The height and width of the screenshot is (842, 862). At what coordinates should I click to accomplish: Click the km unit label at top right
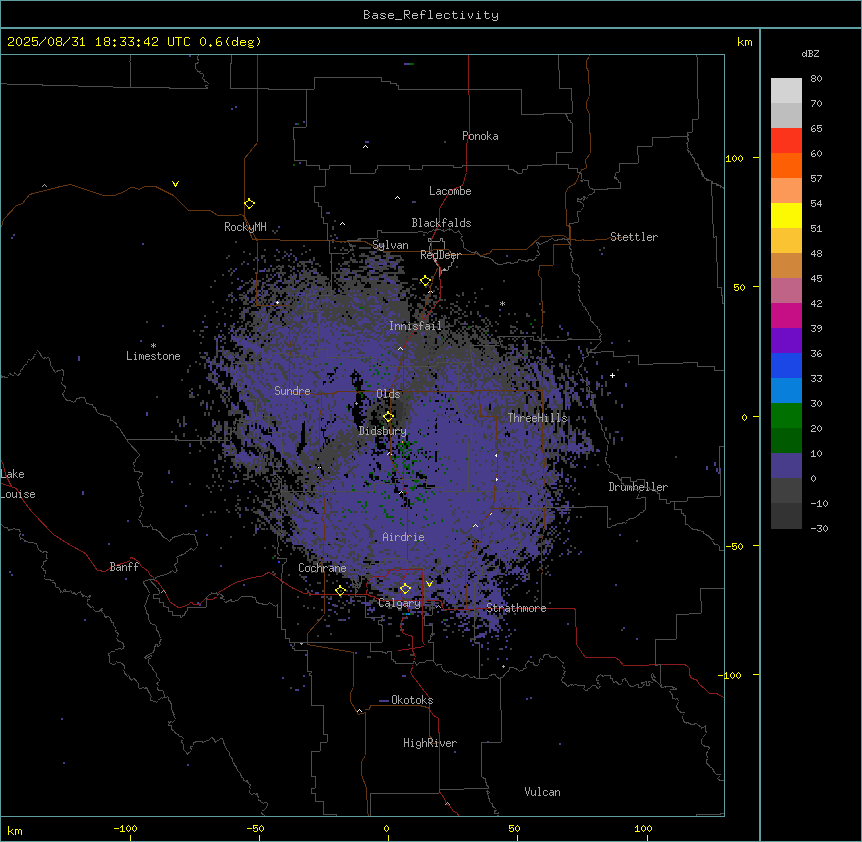745,42
